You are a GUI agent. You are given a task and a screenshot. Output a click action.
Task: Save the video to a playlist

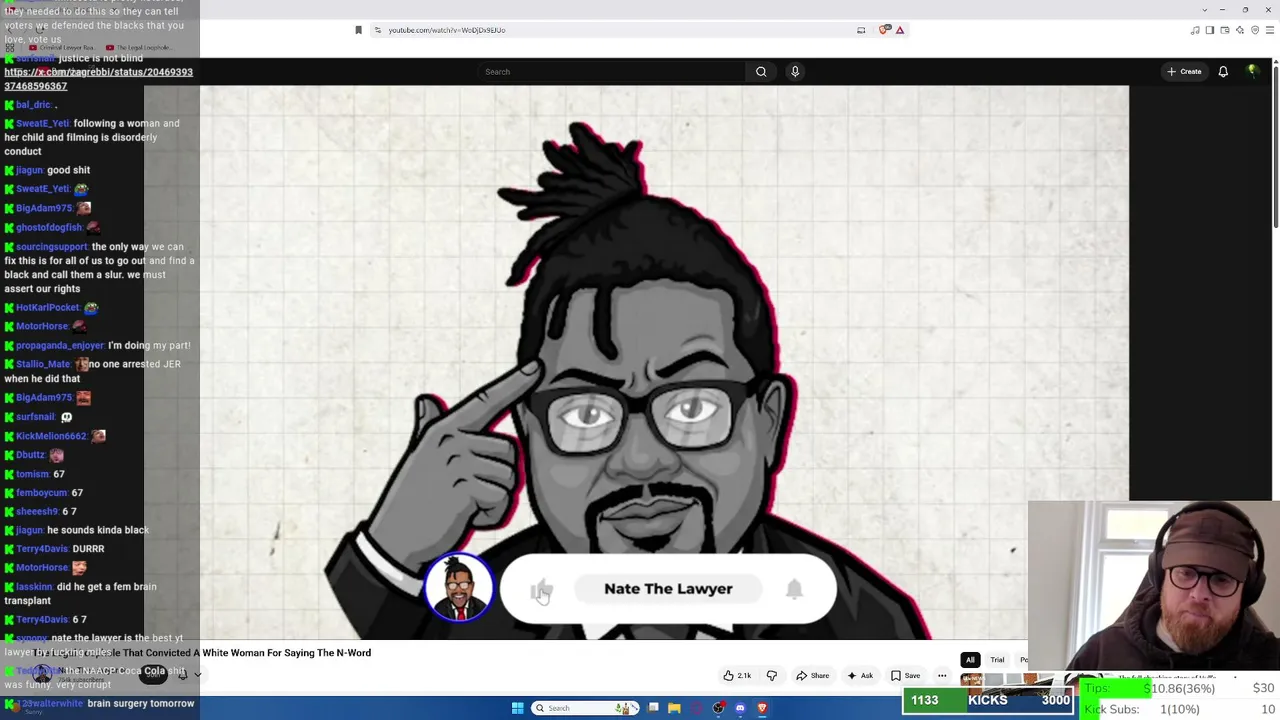(x=905, y=676)
